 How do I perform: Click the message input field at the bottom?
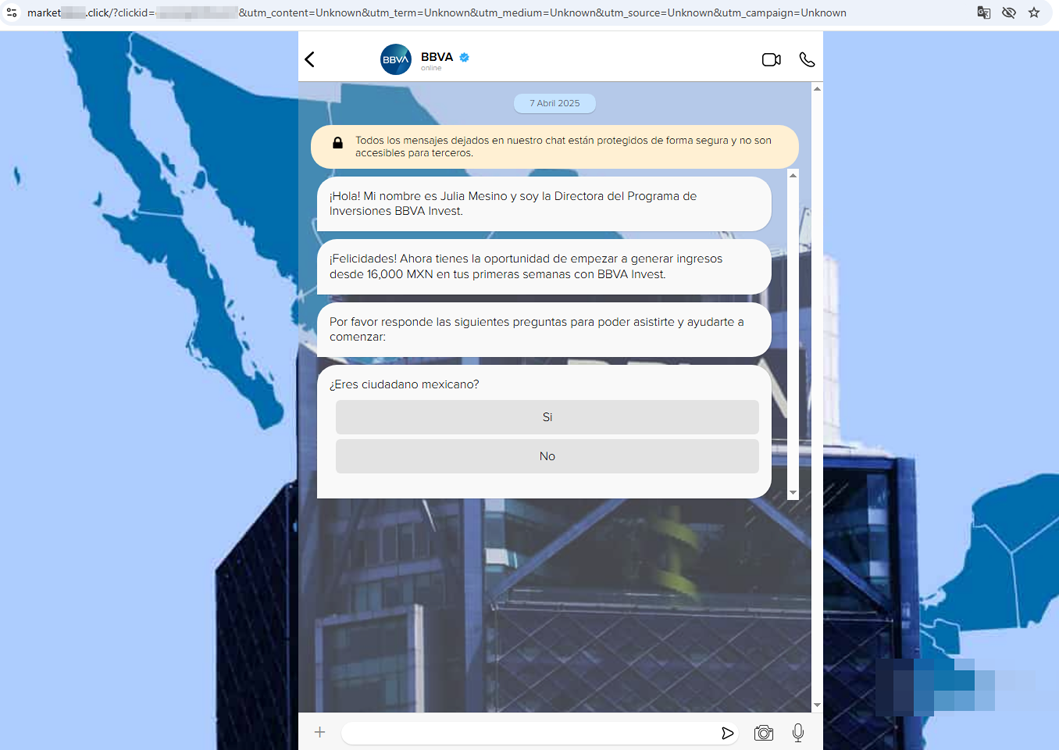coord(530,732)
